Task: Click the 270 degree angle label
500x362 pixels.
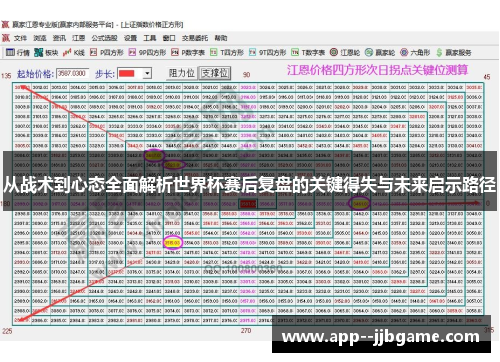Action: (x=246, y=330)
